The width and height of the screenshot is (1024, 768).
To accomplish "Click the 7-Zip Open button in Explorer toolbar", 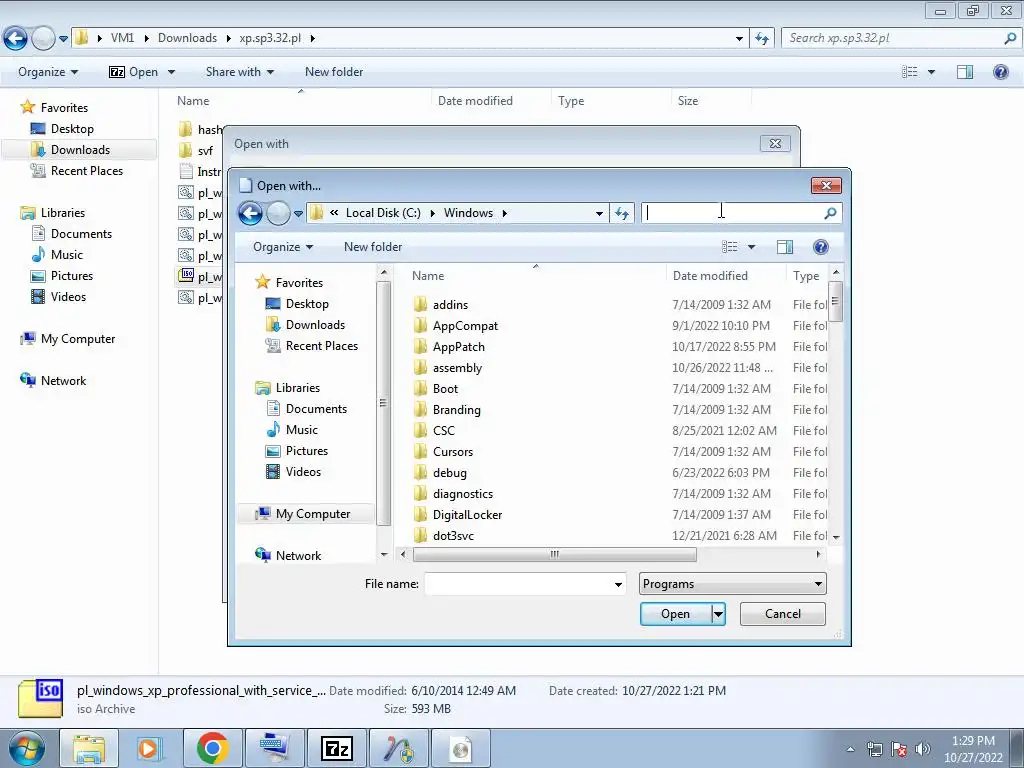I will (134, 72).
